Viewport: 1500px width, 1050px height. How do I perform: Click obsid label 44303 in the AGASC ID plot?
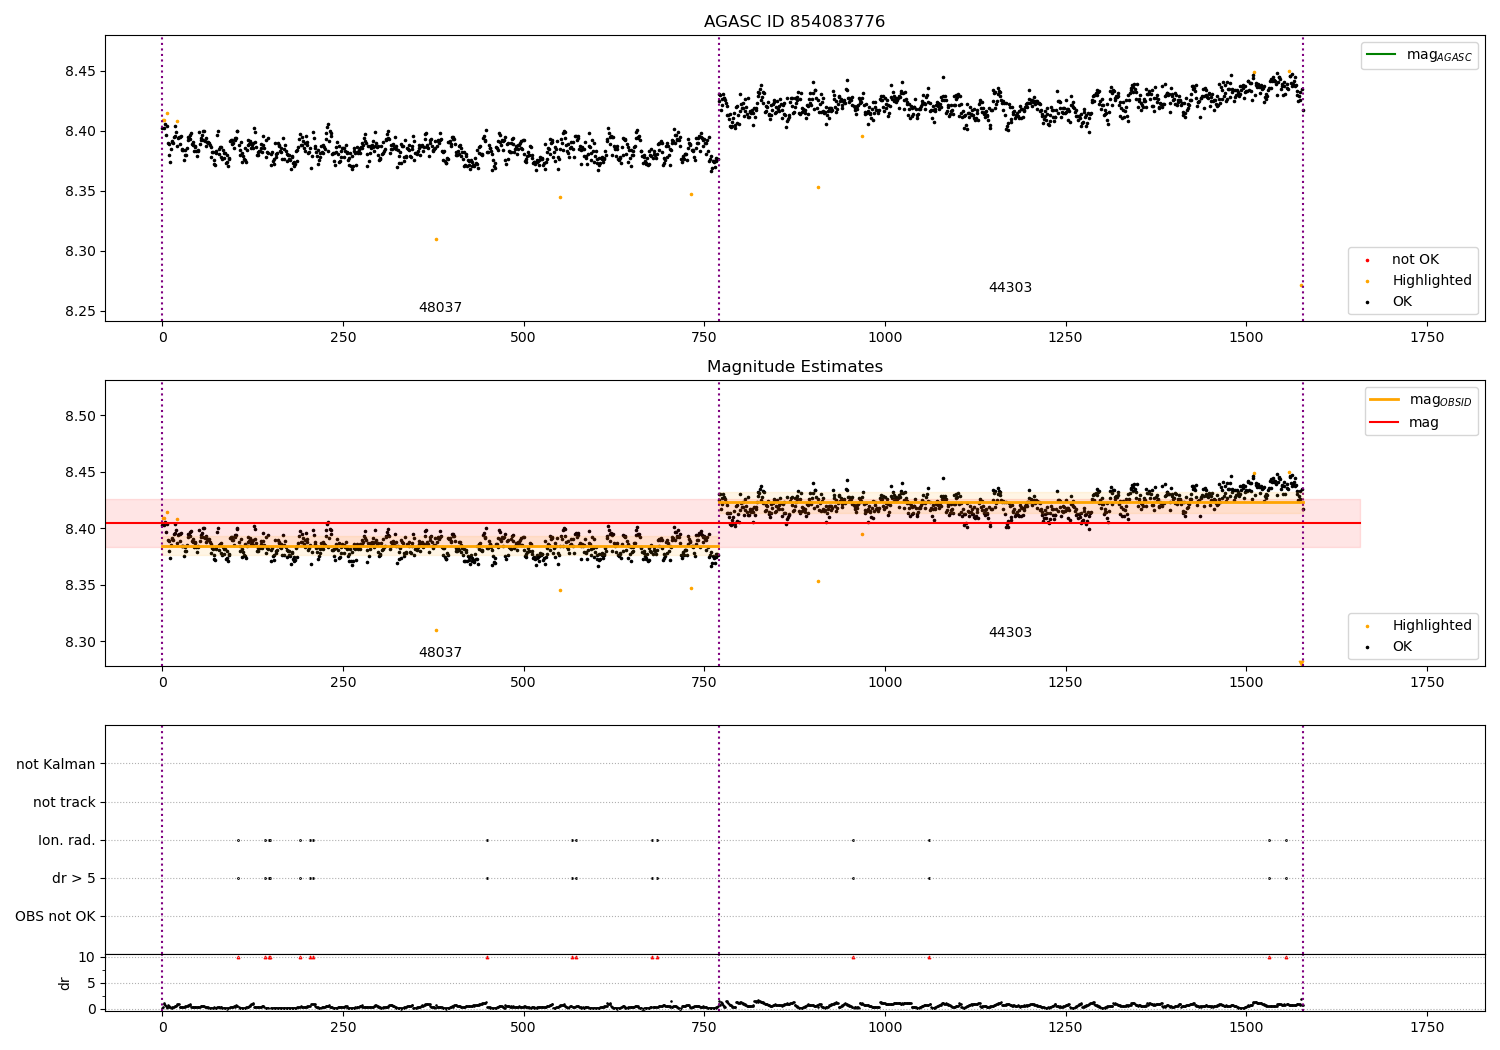click(x=1010, y=288)
